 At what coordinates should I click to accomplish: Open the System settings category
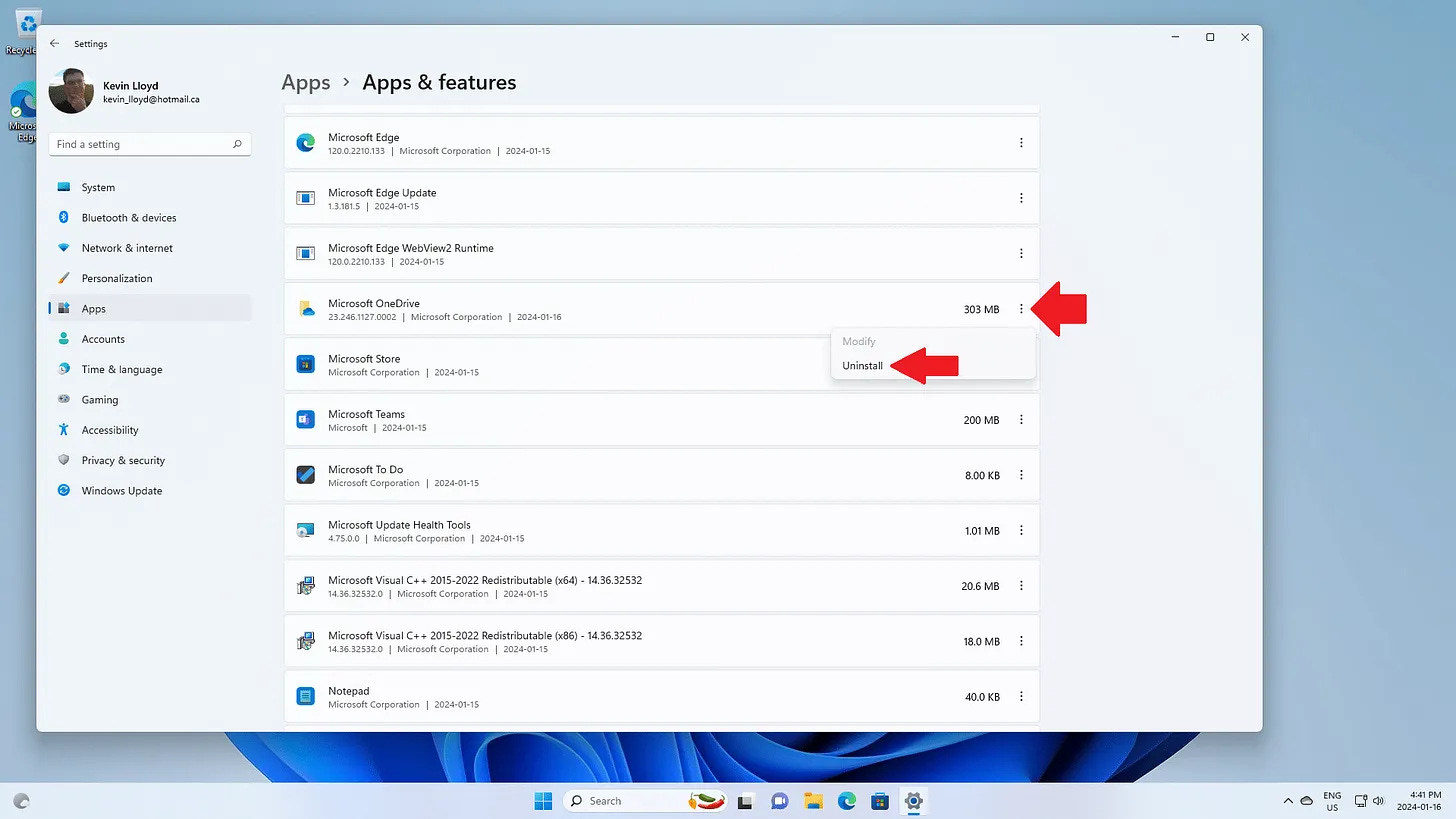coord(150,187)
